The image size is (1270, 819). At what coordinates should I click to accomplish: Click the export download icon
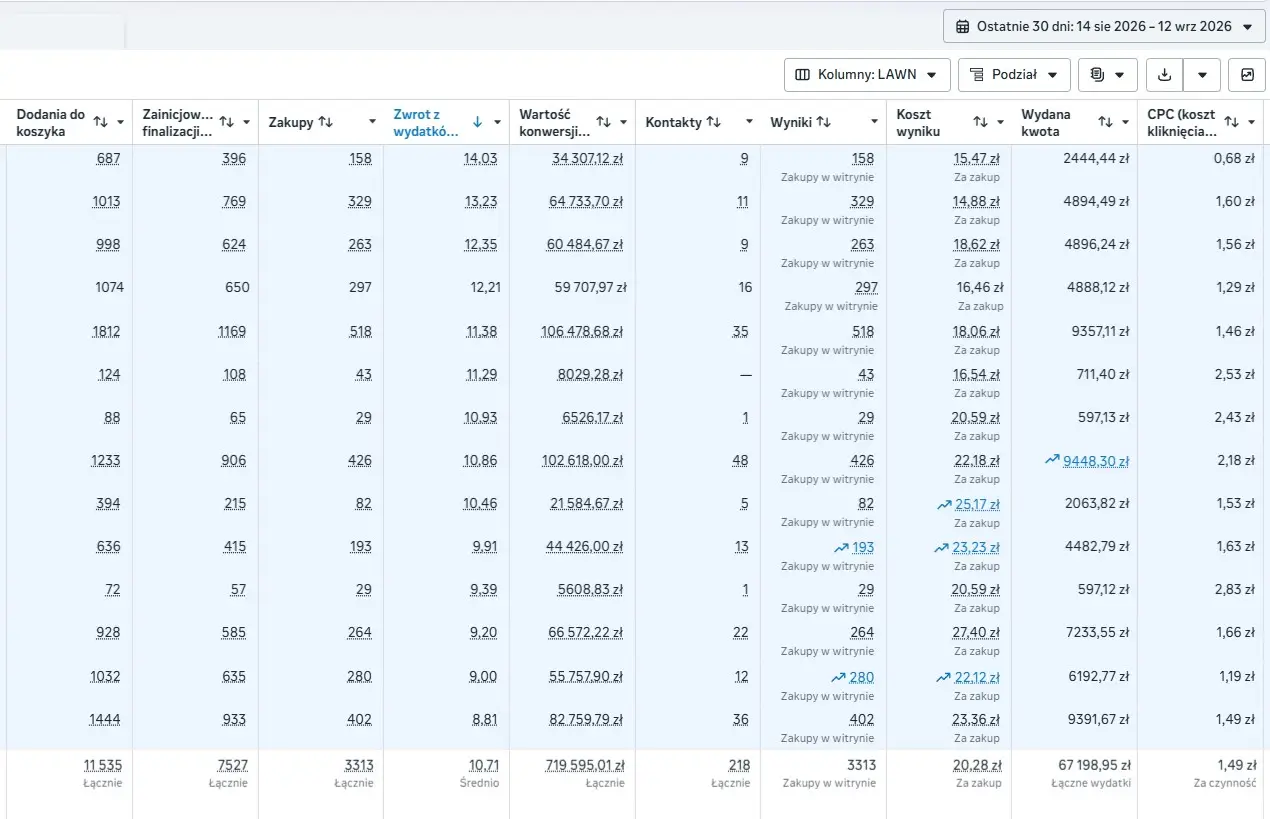coord(1164,75)
